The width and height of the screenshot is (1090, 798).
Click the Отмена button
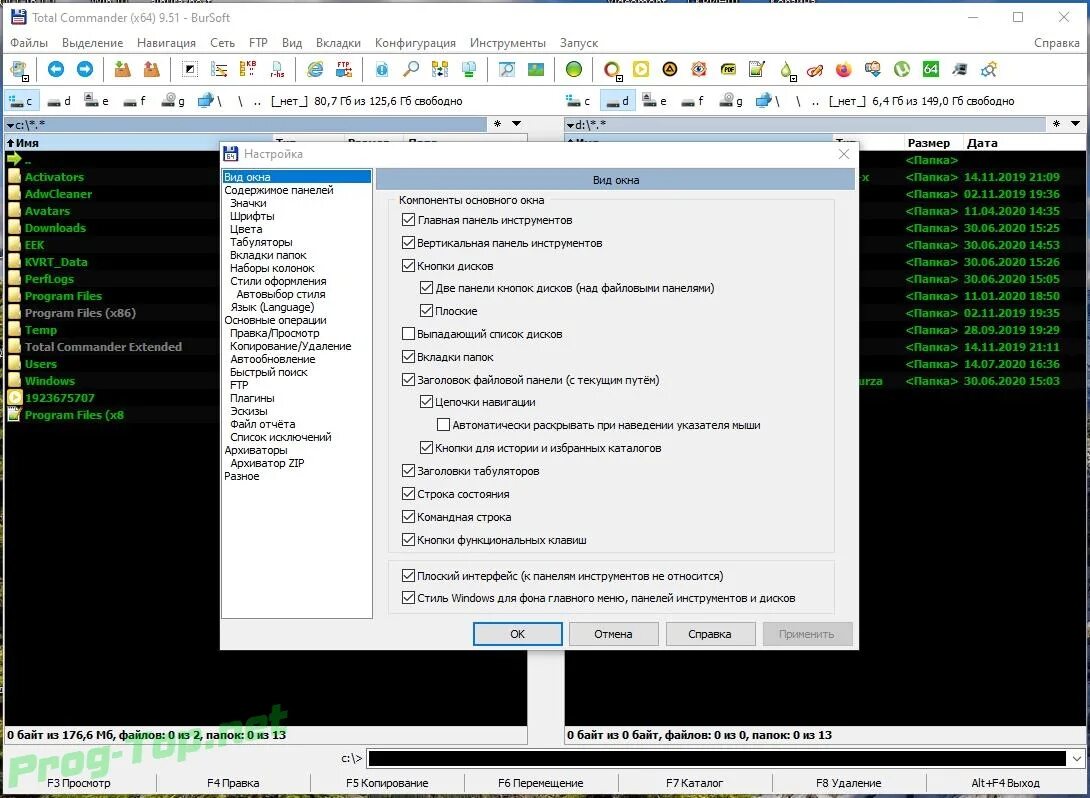[x=613, y=634]
